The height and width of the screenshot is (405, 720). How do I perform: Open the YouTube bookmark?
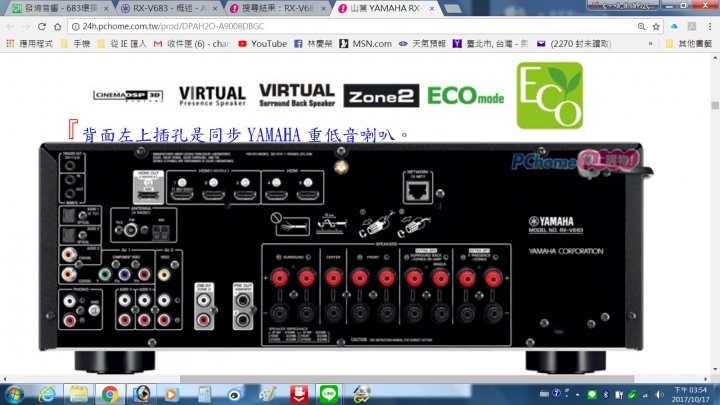click(263, 44)
